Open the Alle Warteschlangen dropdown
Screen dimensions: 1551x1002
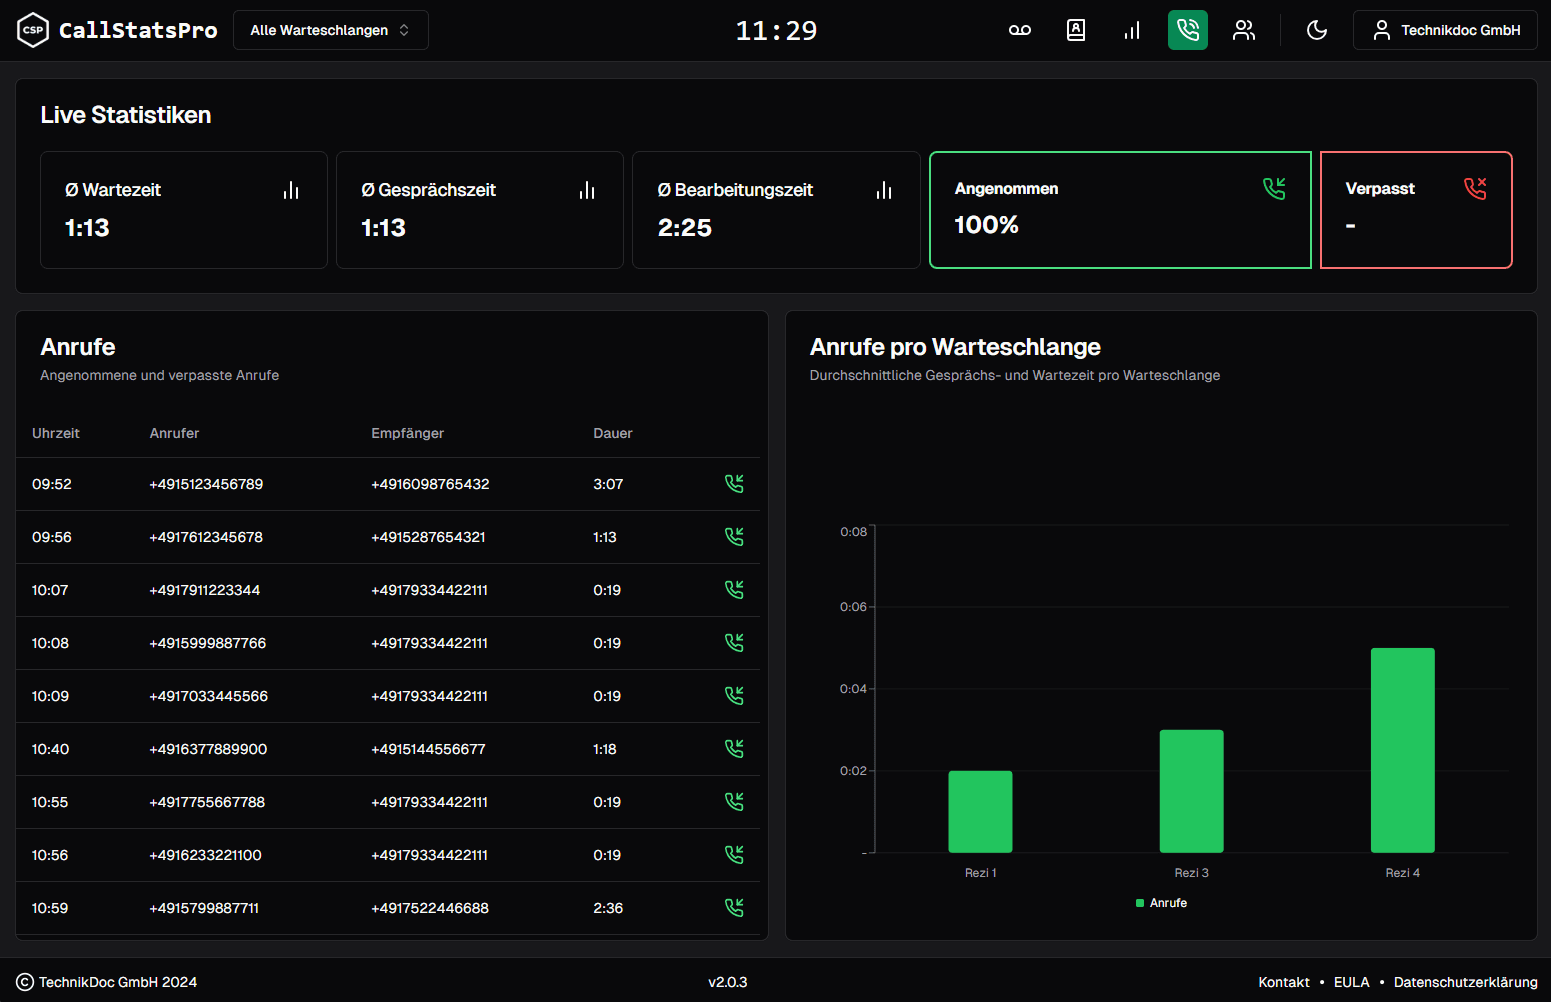(x=330, y=30)
